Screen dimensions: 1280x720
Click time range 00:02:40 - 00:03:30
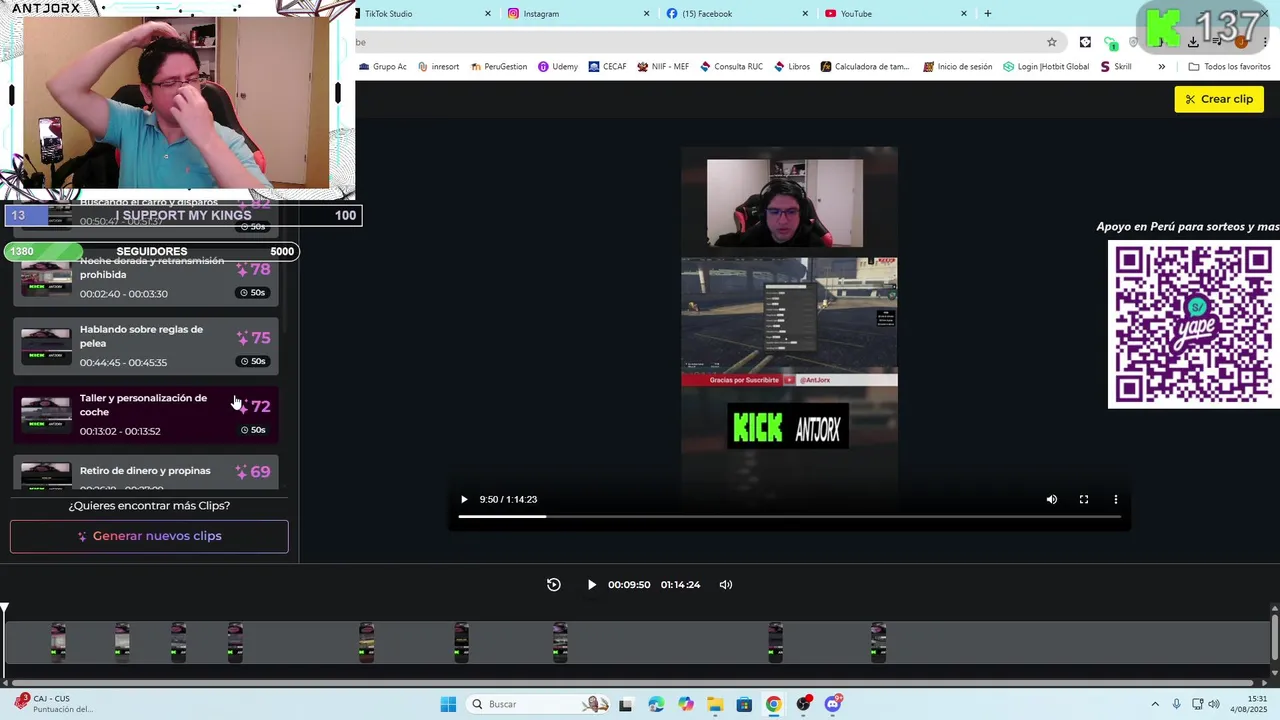coord(124,294)
